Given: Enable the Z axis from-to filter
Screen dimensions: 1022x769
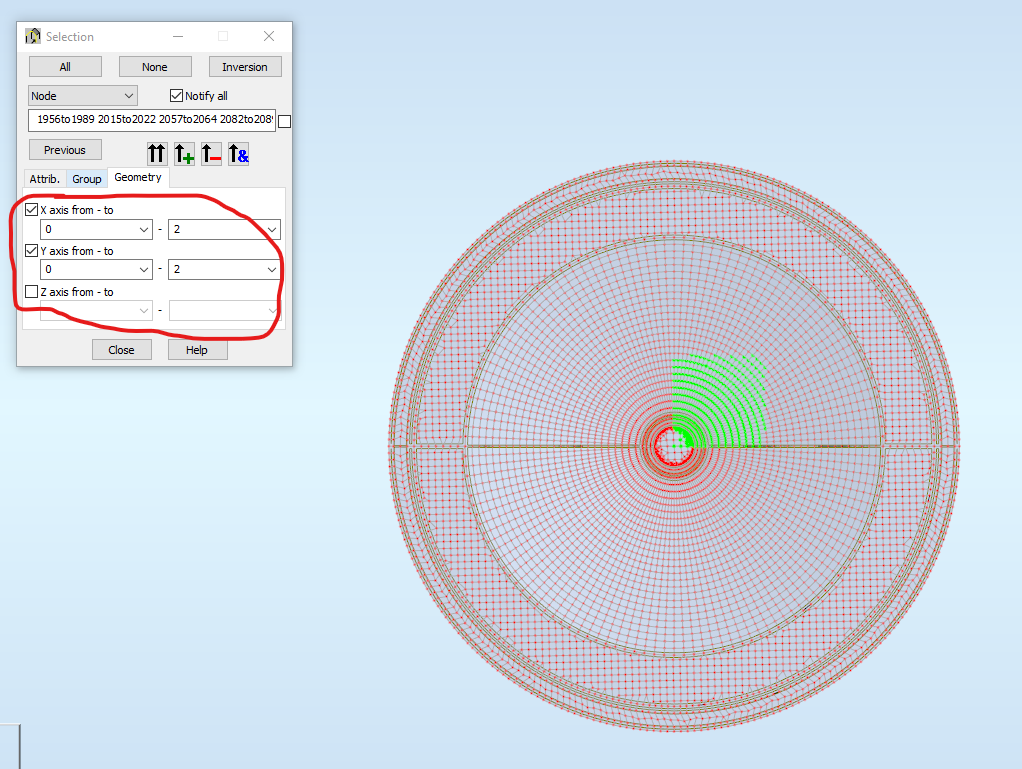Looking at the screenshot, I should [x=30, y=291].
